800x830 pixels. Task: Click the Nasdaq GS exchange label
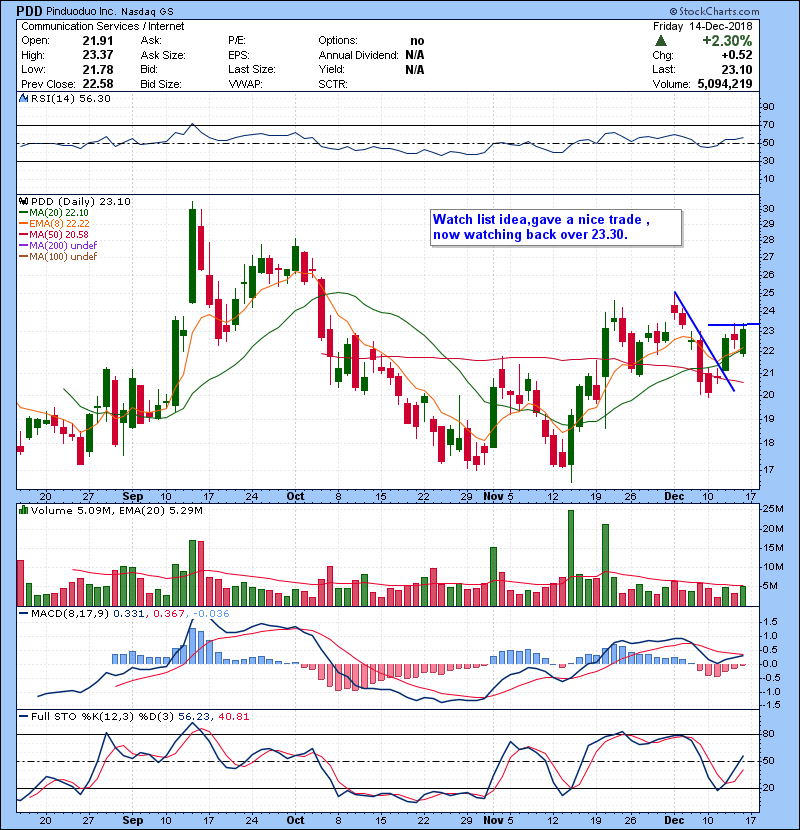147,12
